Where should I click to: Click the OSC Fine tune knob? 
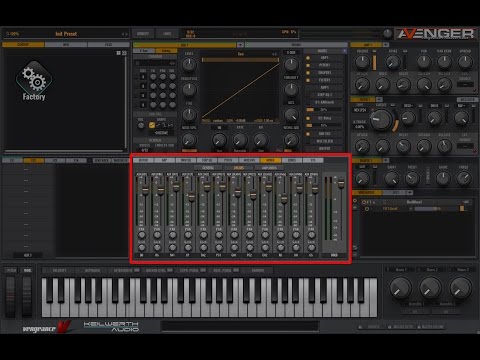tap(189, 114)
